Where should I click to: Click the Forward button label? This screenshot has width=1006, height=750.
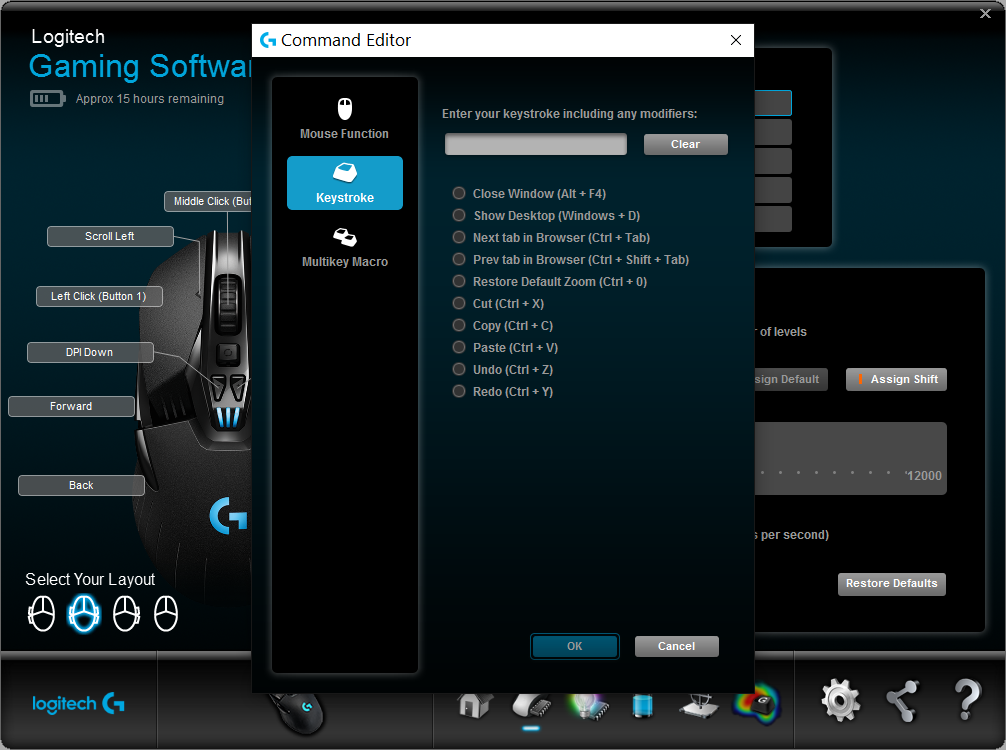pos(71,406)
